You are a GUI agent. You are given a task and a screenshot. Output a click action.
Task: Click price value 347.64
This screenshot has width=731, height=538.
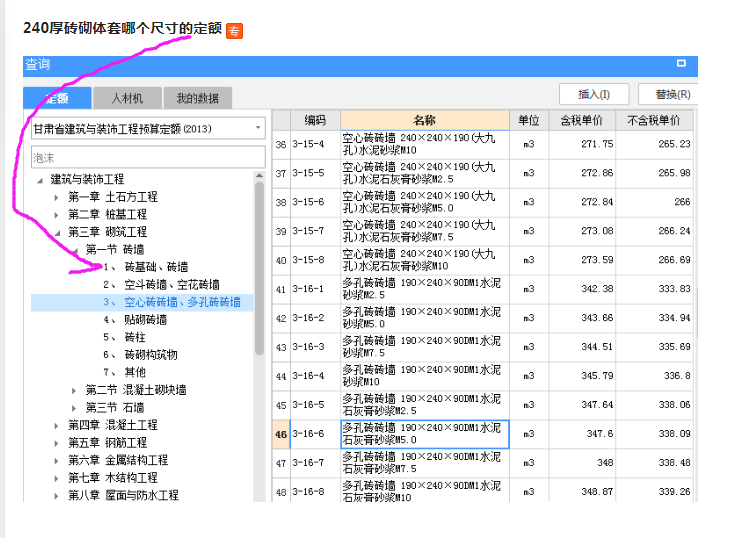coord(597,405)
